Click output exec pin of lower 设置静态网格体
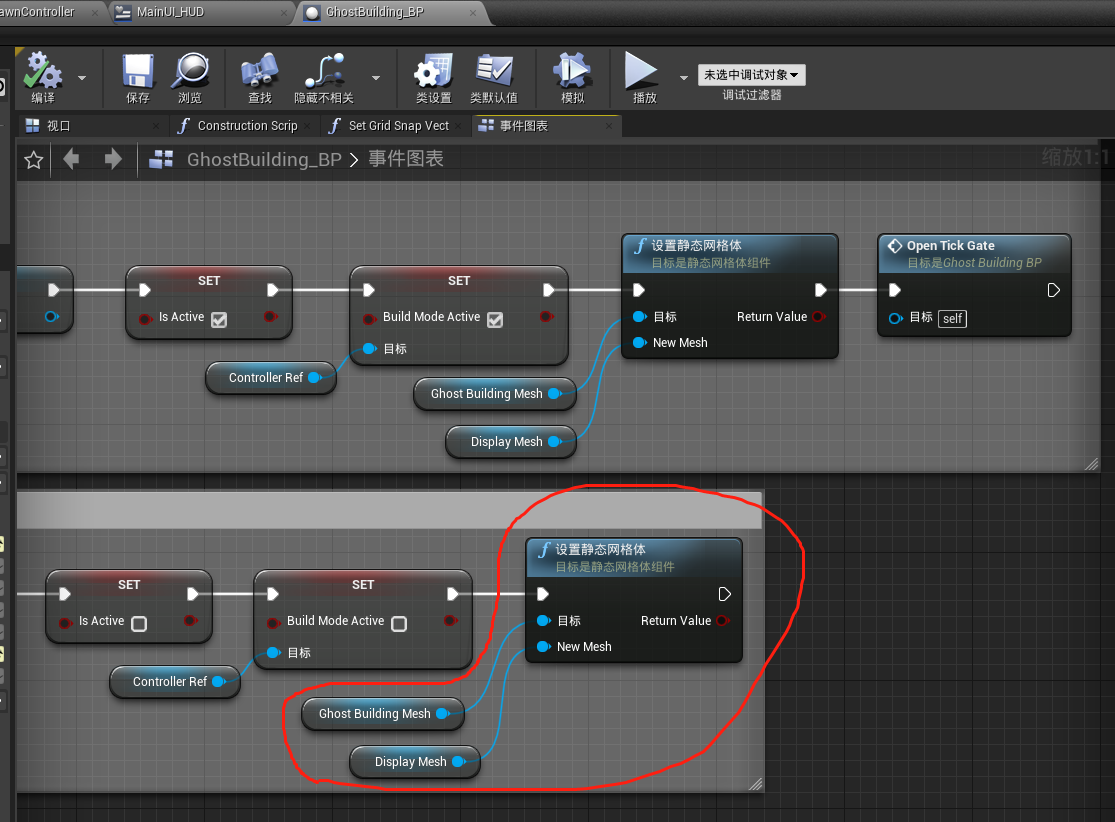Viewport: 1115px width, 822px height. tap(724, 594)
